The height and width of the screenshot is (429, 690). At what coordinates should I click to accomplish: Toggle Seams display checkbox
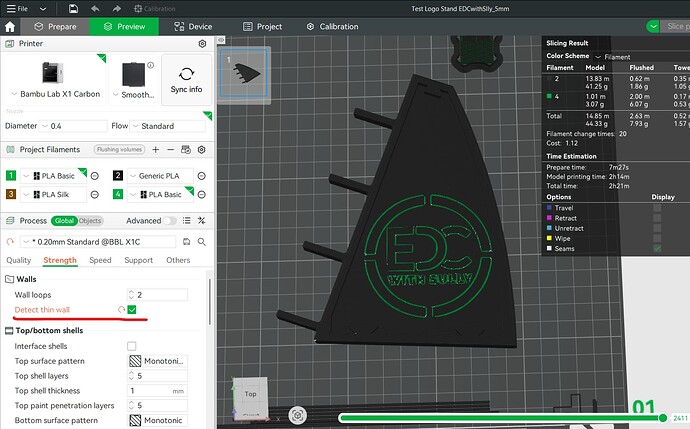click(x=657, y=249)
